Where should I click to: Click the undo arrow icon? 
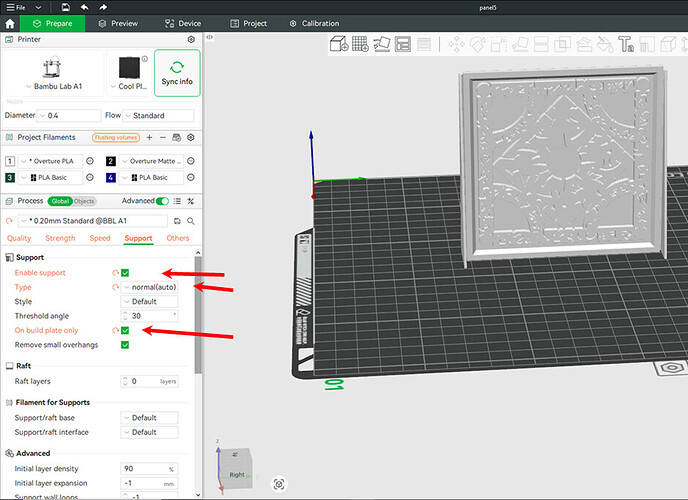coord(85,7)
